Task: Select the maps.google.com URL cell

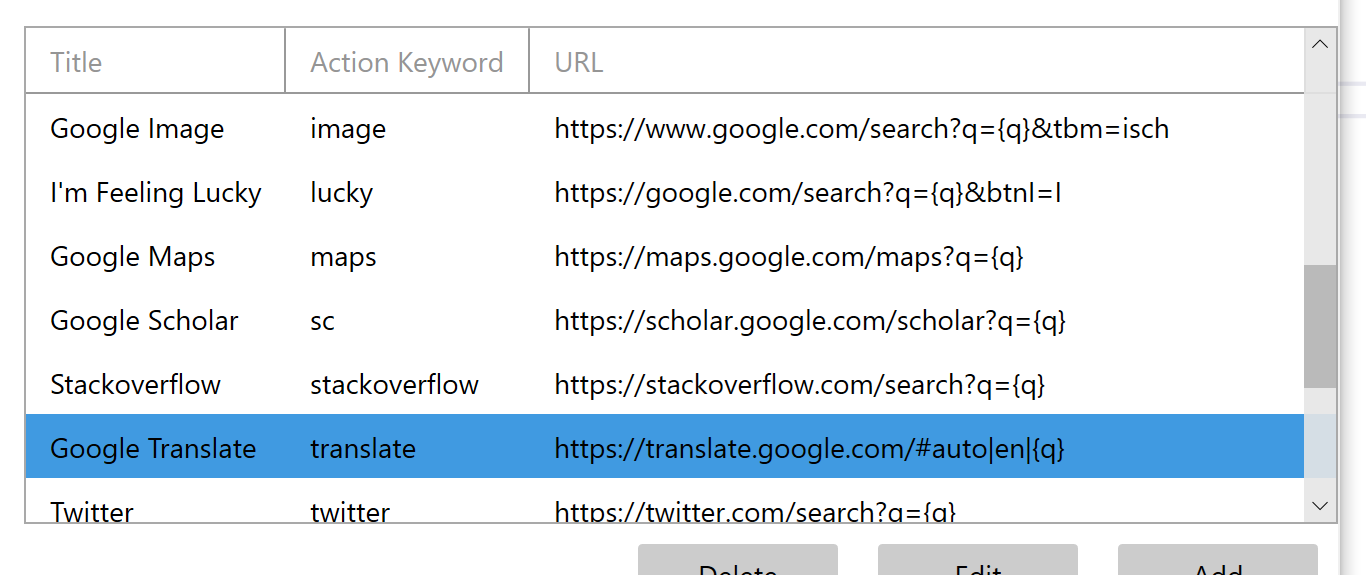Action: (x=789, y=257)
